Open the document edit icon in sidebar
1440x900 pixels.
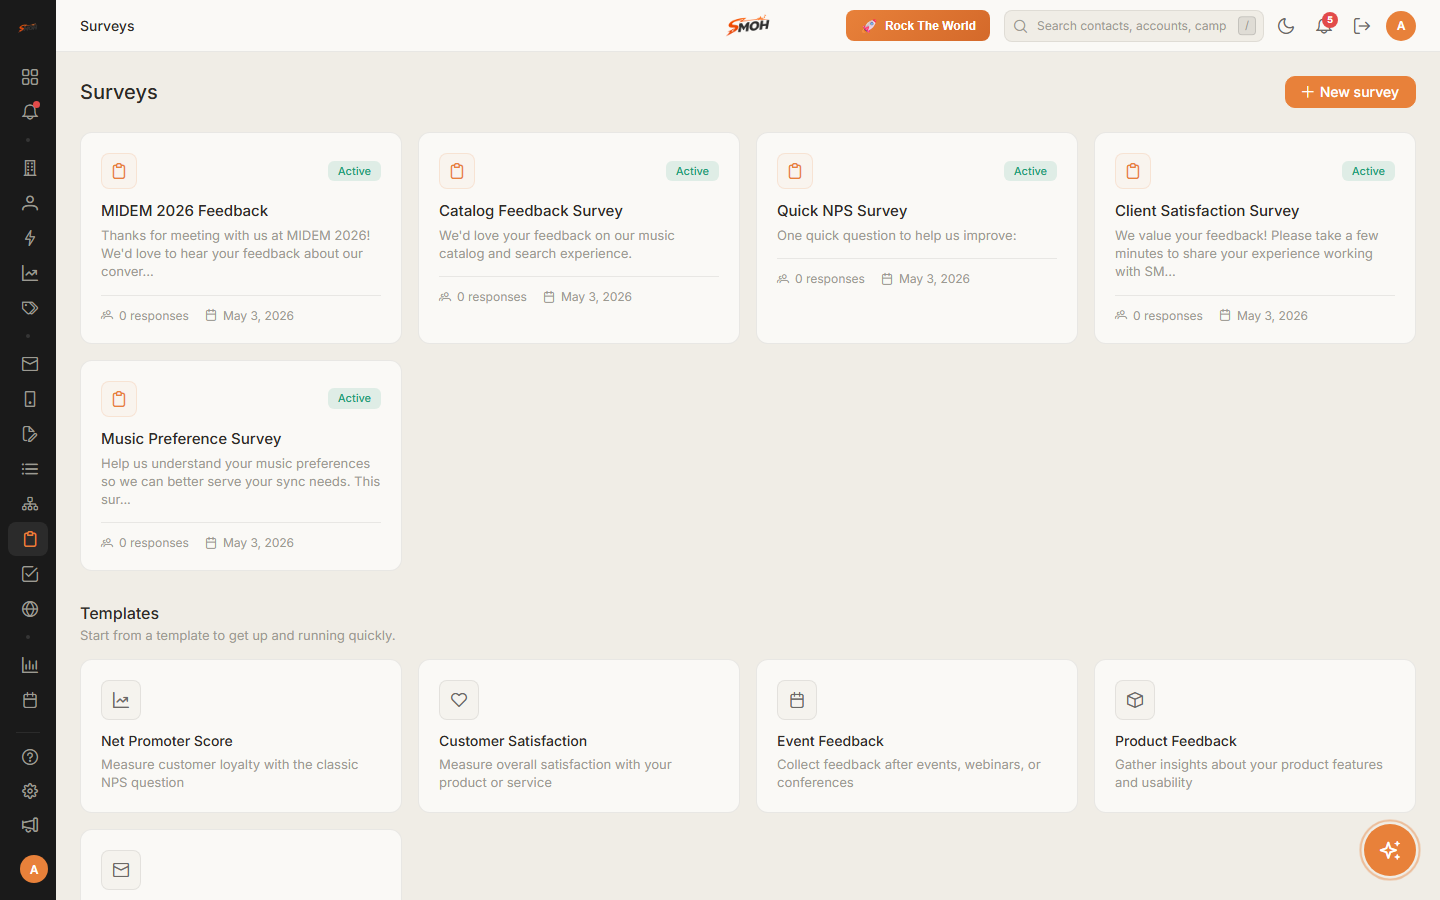coord(30,434)
